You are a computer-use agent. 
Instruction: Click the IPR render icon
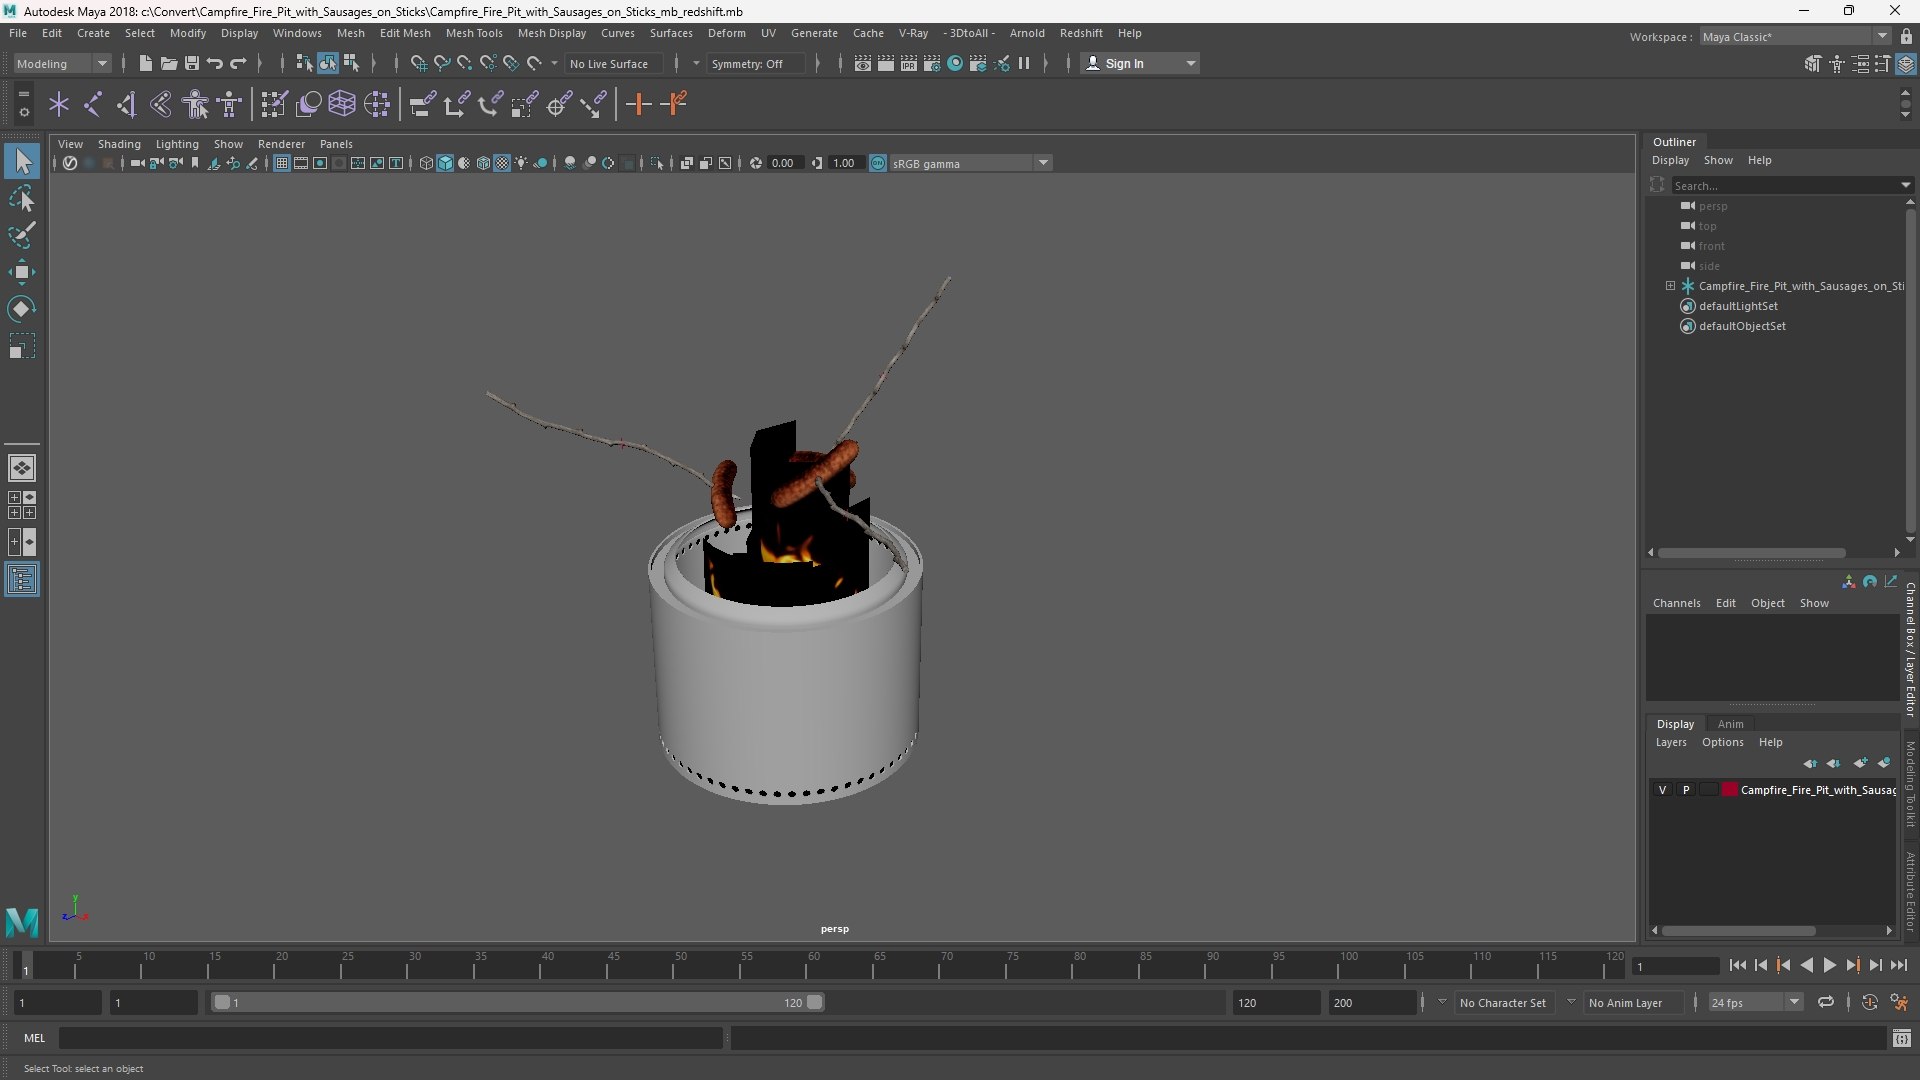908,63
